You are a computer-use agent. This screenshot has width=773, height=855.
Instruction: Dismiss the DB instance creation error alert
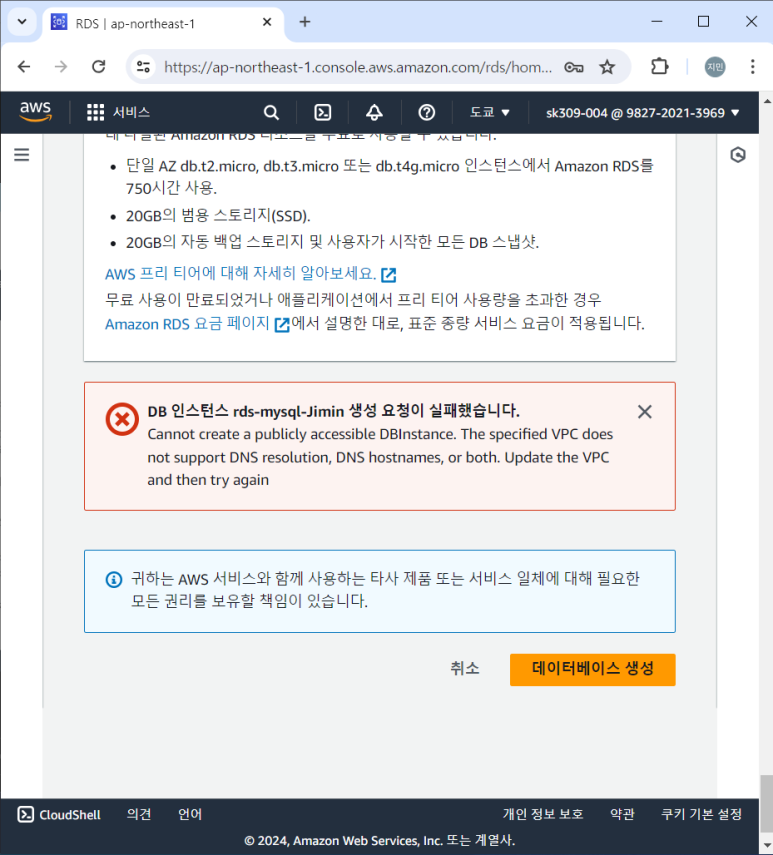coord(644,412)
